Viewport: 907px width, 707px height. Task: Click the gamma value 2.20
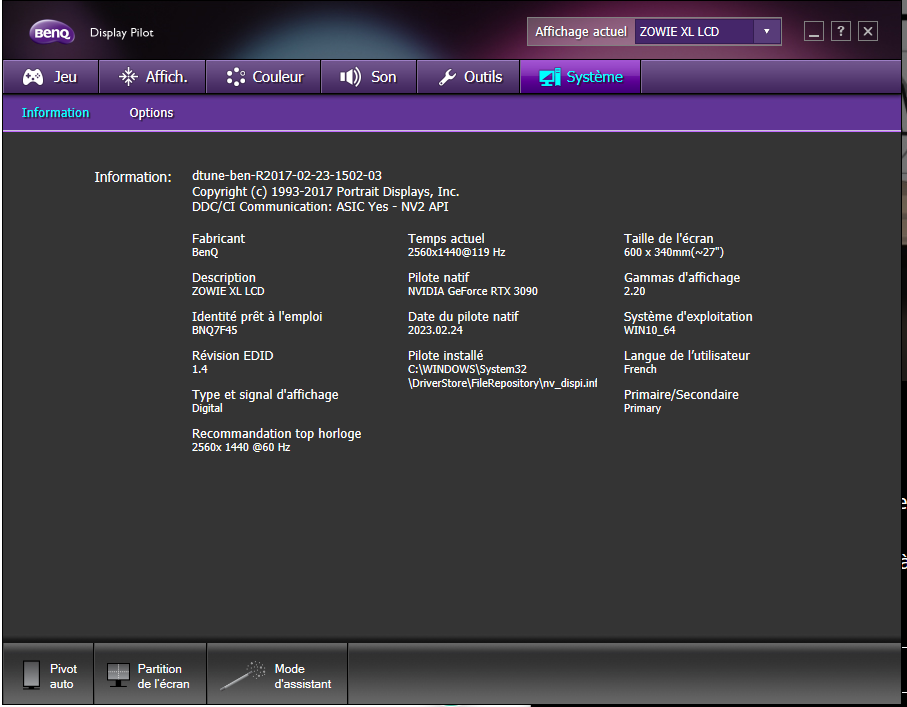pyautogui.click(x=635, y=291)
